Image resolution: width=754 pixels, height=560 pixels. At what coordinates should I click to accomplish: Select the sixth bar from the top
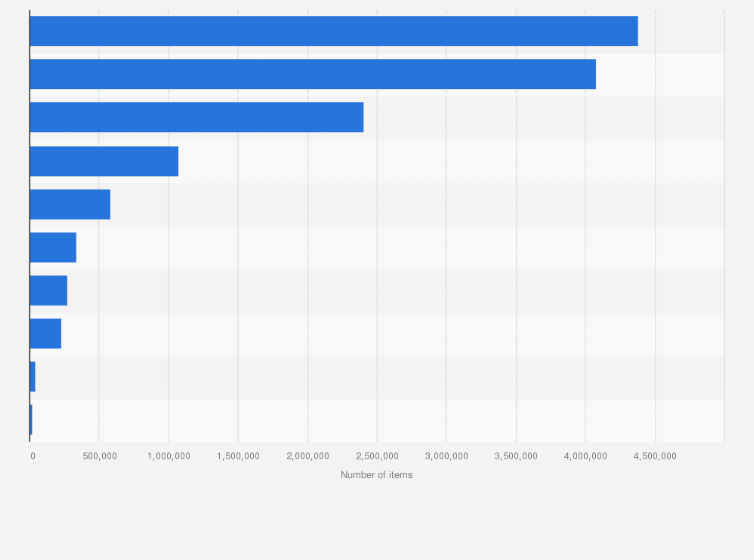pos(53,247)
